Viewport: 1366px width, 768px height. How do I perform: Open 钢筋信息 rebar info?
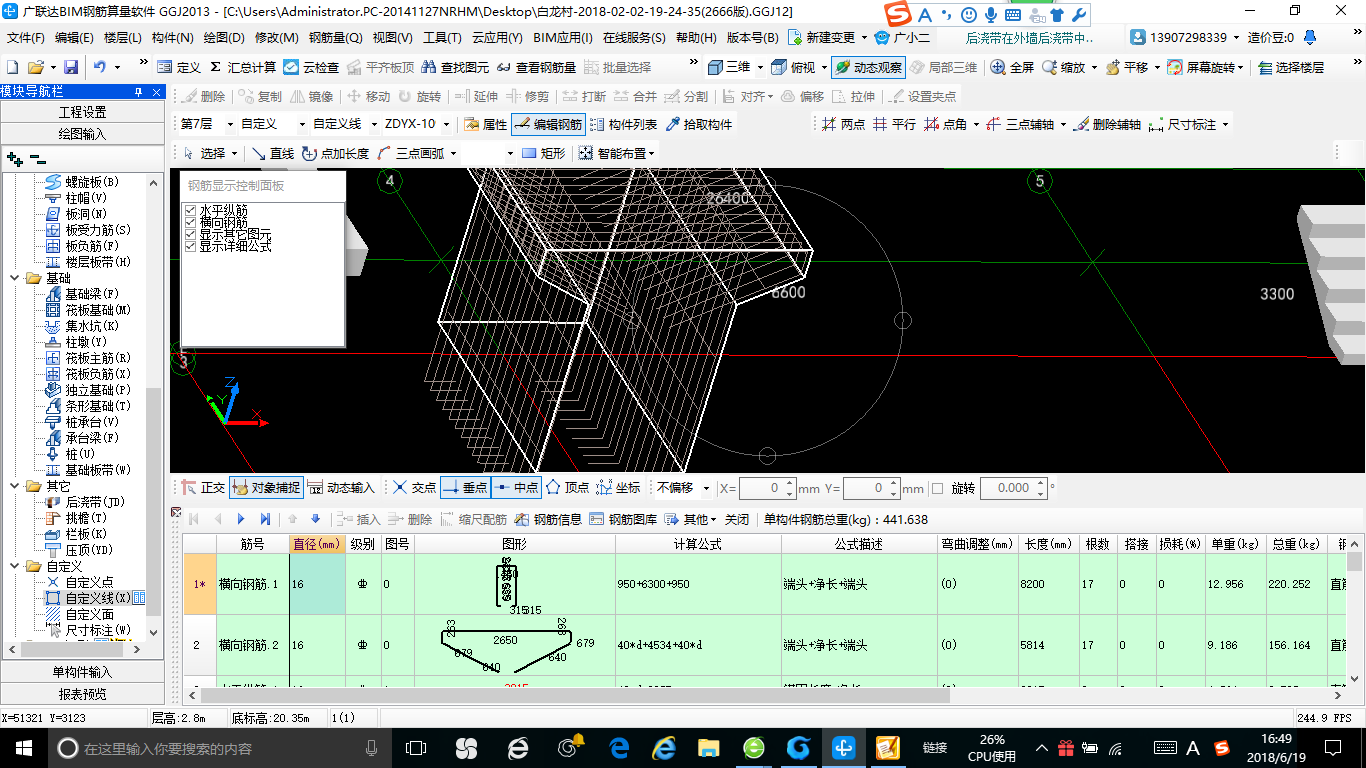click(x=548, y=519)
